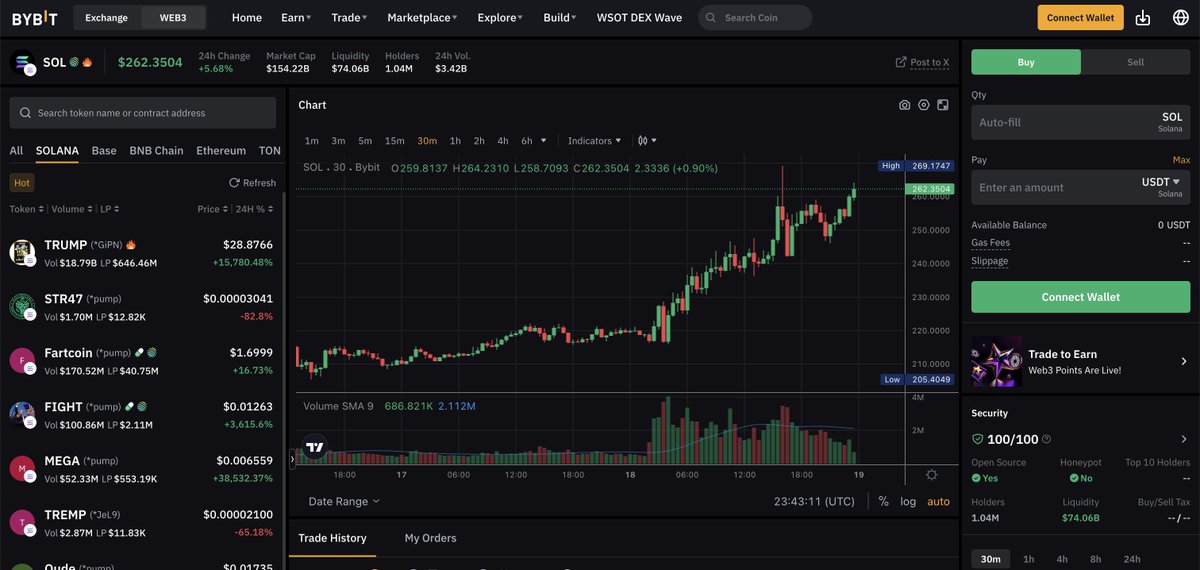Expand chart to fullscreen icon

point(942,105)
